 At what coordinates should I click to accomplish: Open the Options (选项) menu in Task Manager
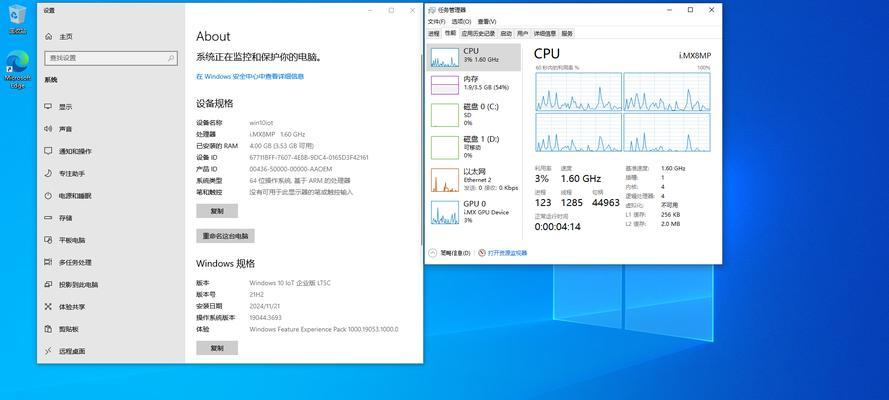pos(461,22)
